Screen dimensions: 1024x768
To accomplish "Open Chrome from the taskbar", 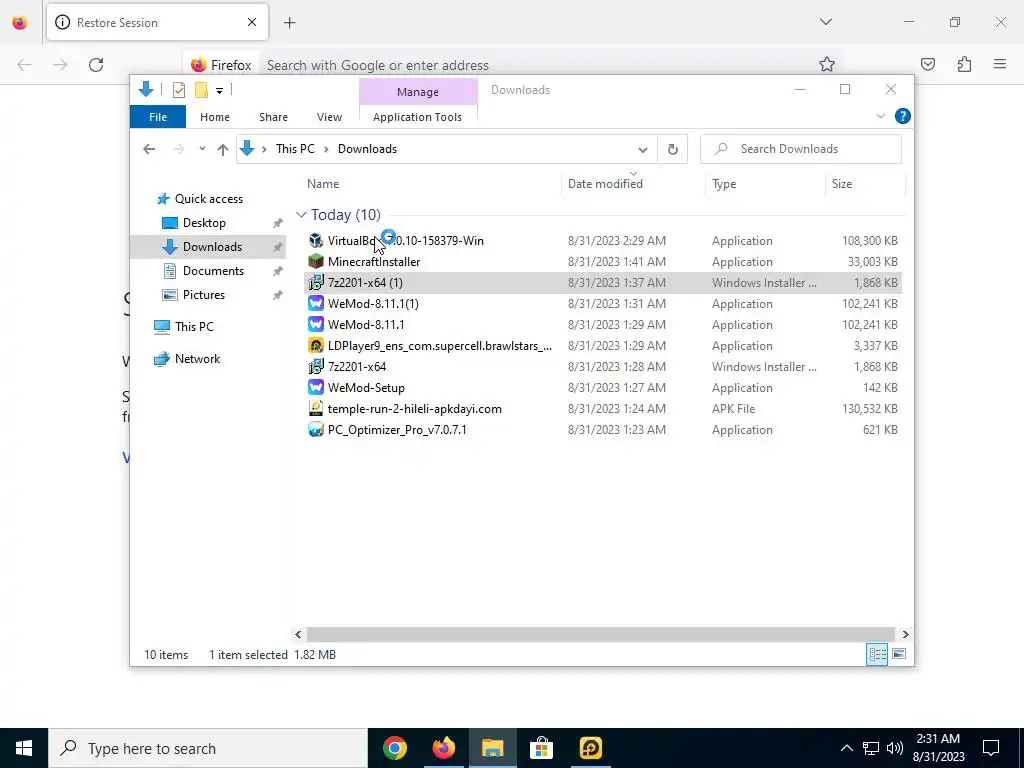I will click(394, 748).
